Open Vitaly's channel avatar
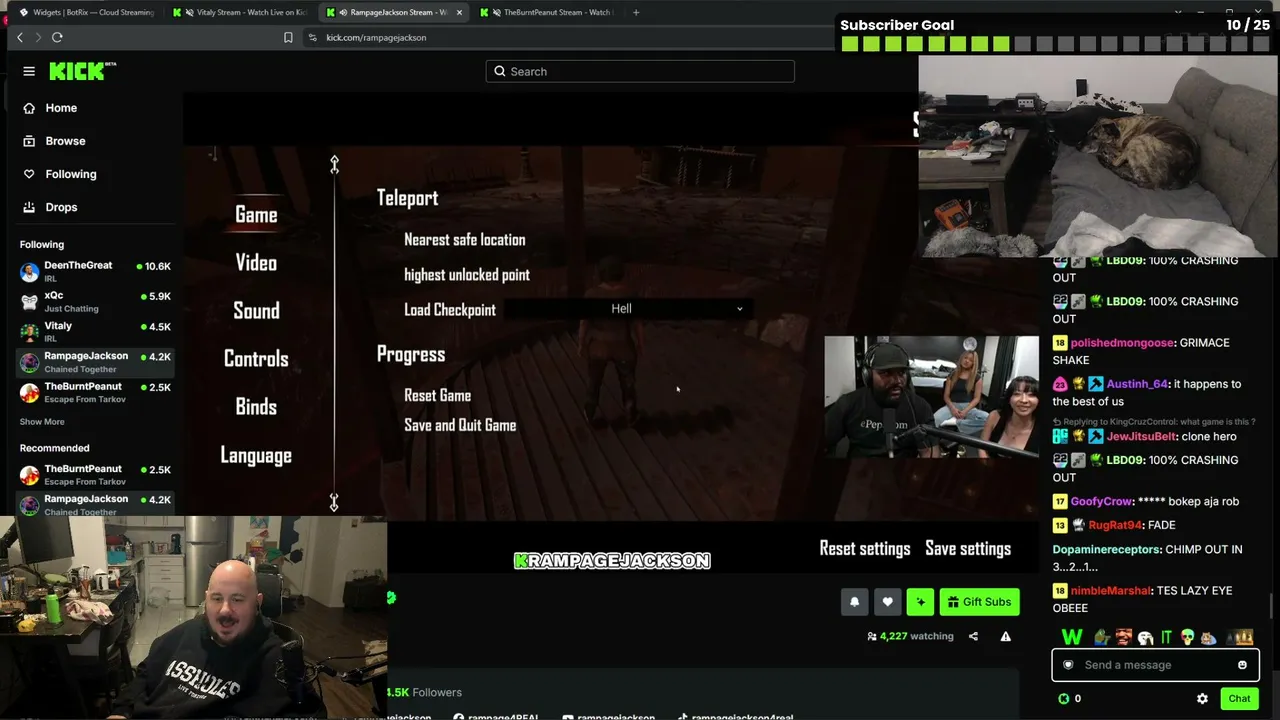This screenshot has height=720, width=1280. [29, 332]
